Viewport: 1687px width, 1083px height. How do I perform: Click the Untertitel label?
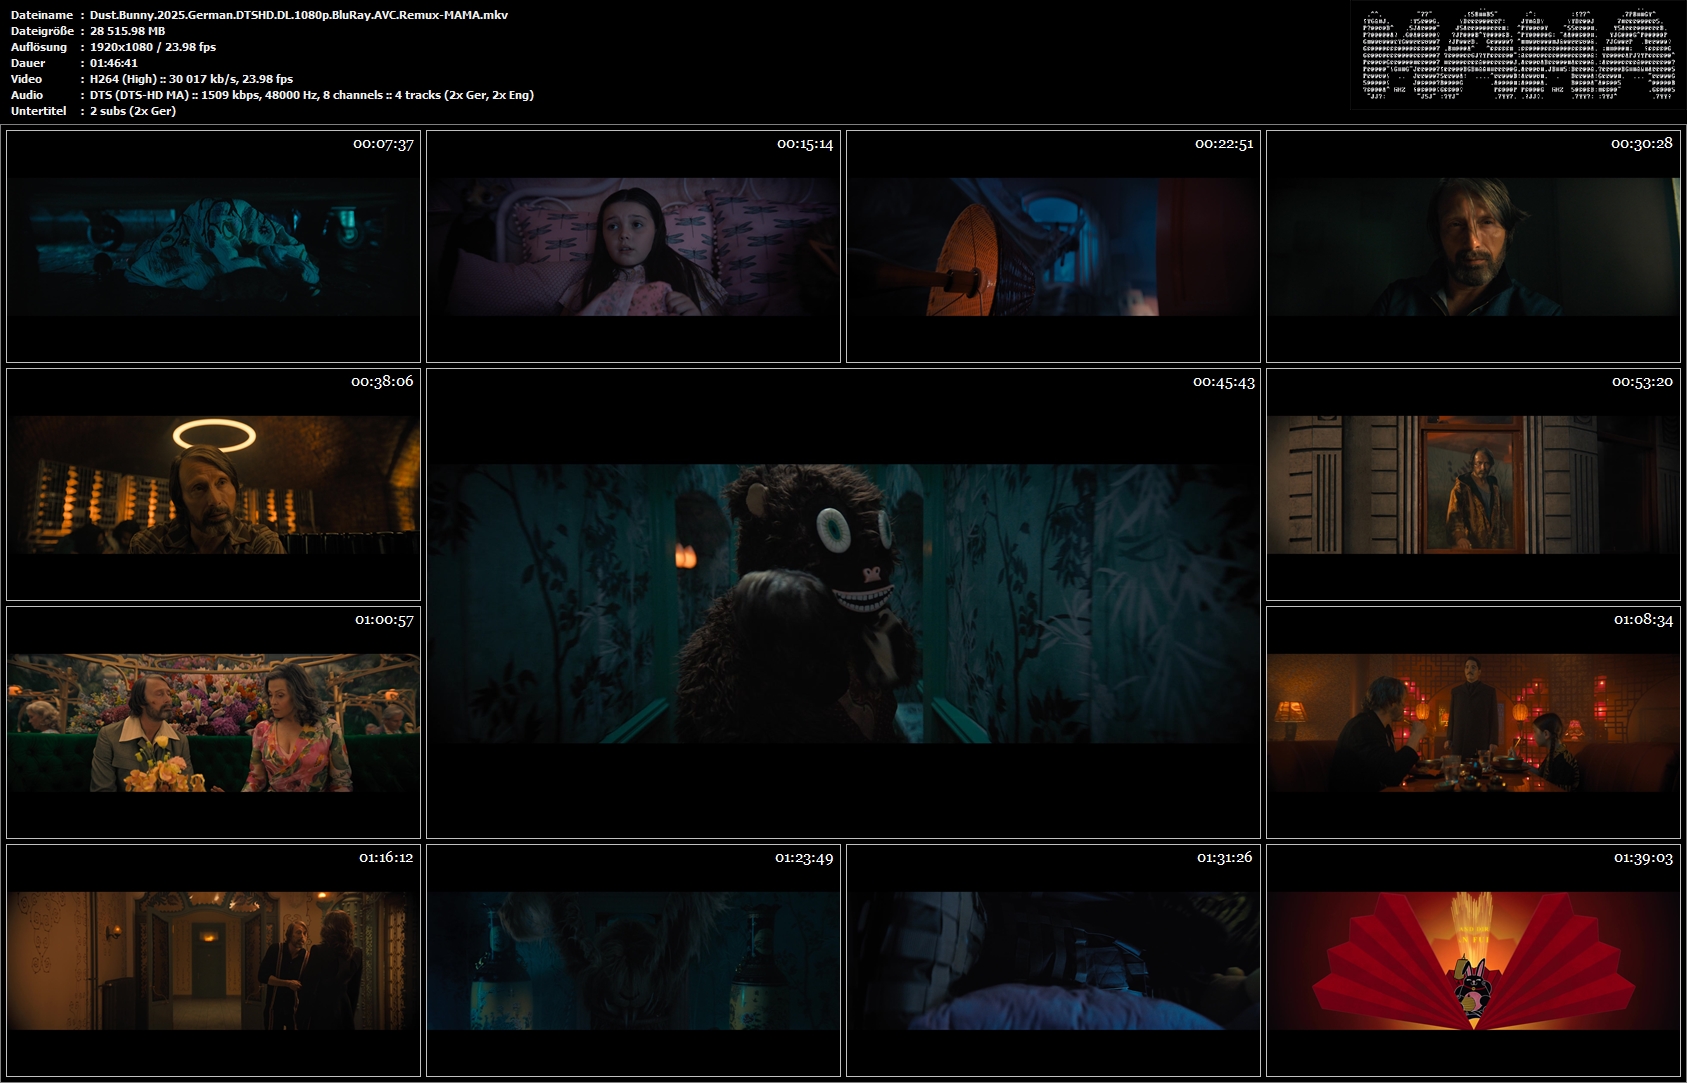point(39,111)
